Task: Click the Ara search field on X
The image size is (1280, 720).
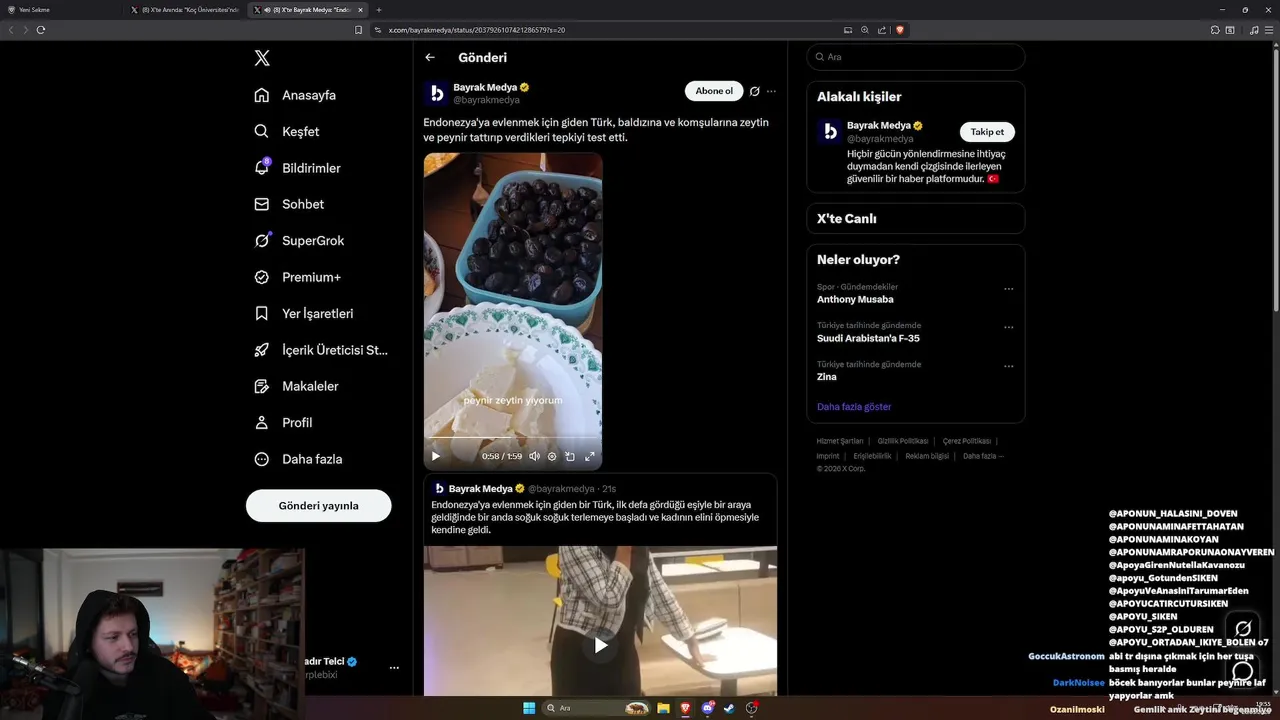Action: (x=916, y=57)
